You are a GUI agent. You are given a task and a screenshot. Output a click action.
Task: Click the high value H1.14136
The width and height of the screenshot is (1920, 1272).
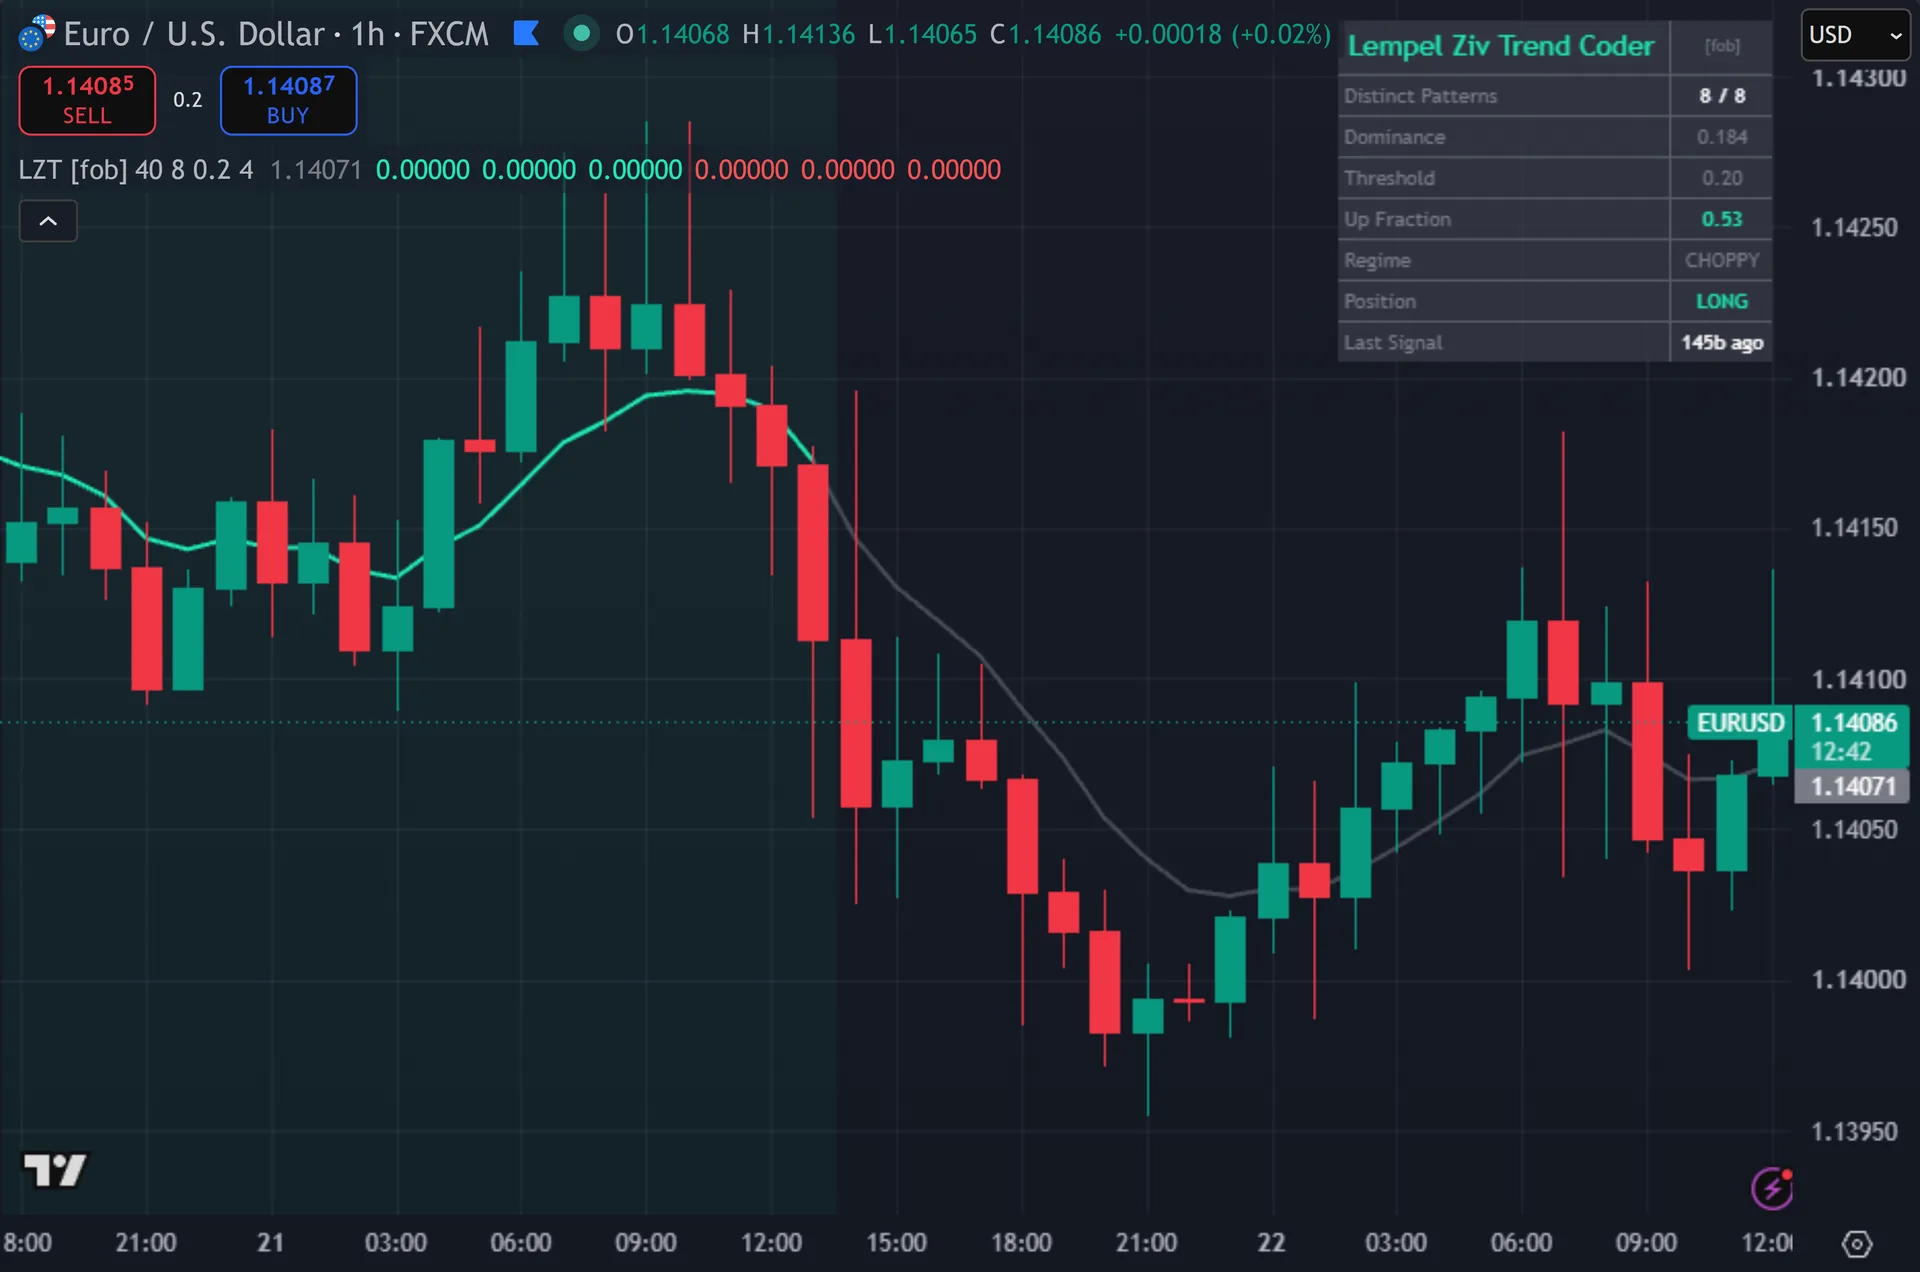(x=798, y=35)
